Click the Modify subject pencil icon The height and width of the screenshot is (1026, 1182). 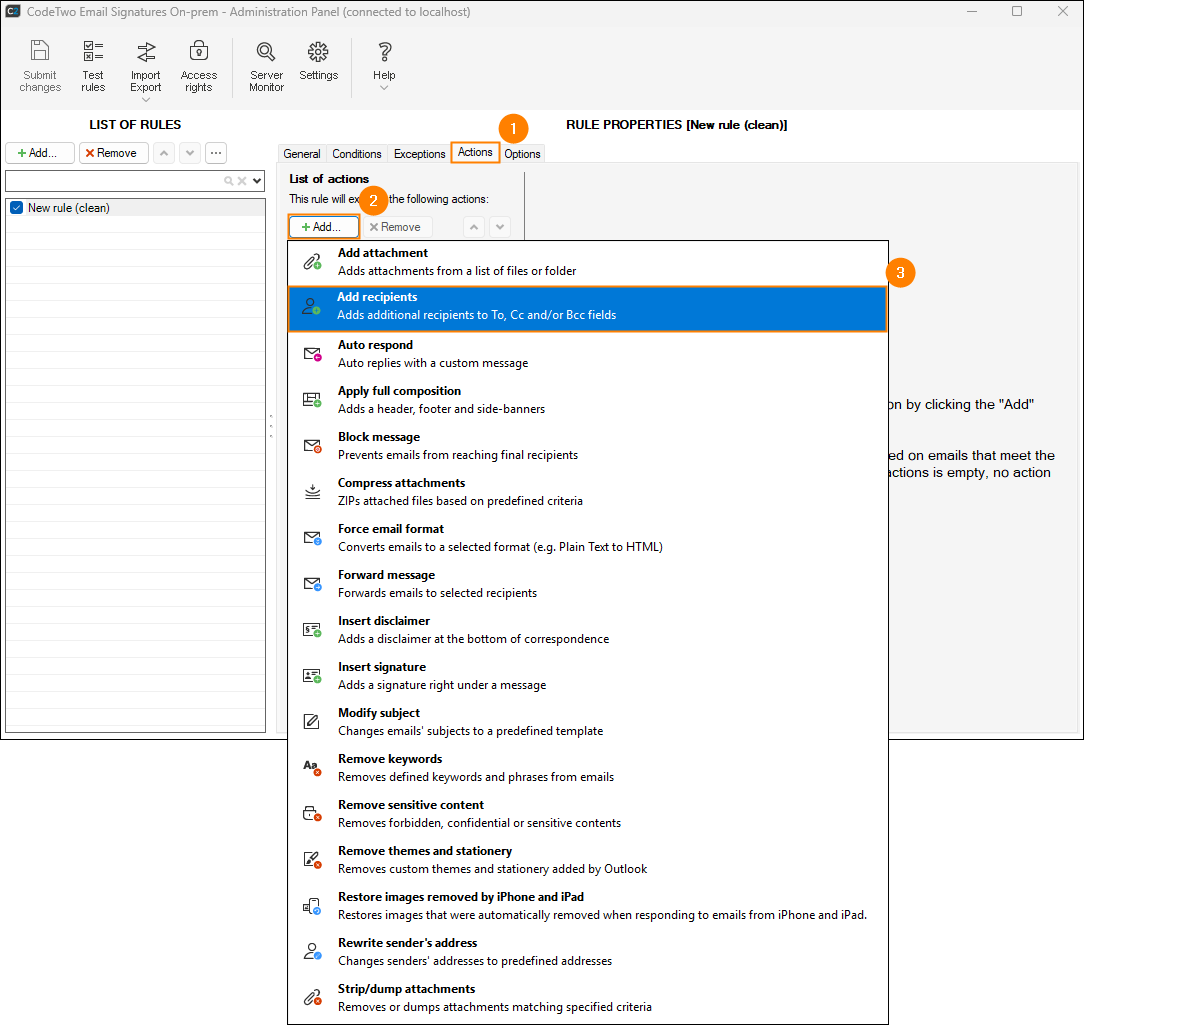tap(312, 721)
